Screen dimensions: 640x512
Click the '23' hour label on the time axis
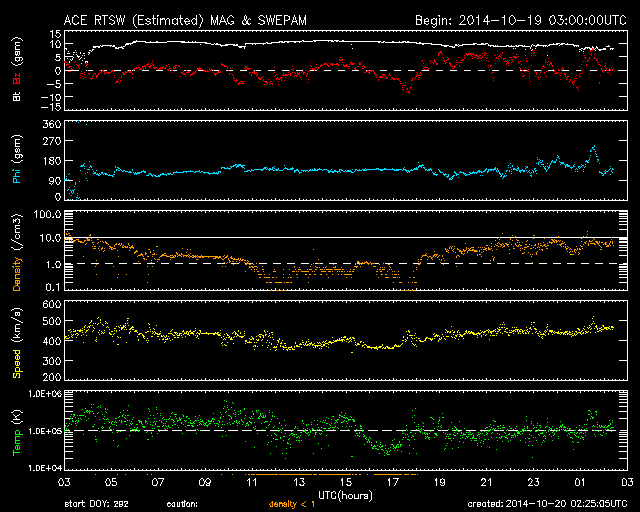(533, 482)
